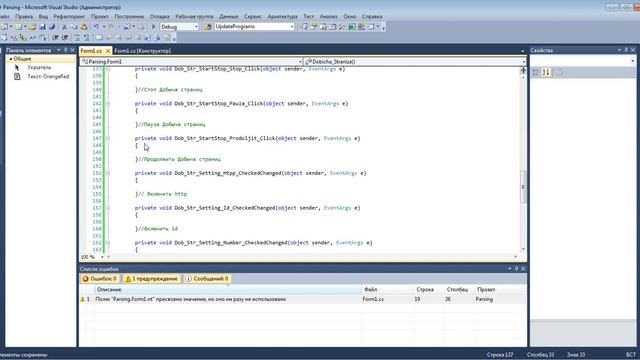The height and width of the screenshot is (360, 640).
Task: Open Property Pages icon in Свойства panel
Action: [x=559, y=72]
